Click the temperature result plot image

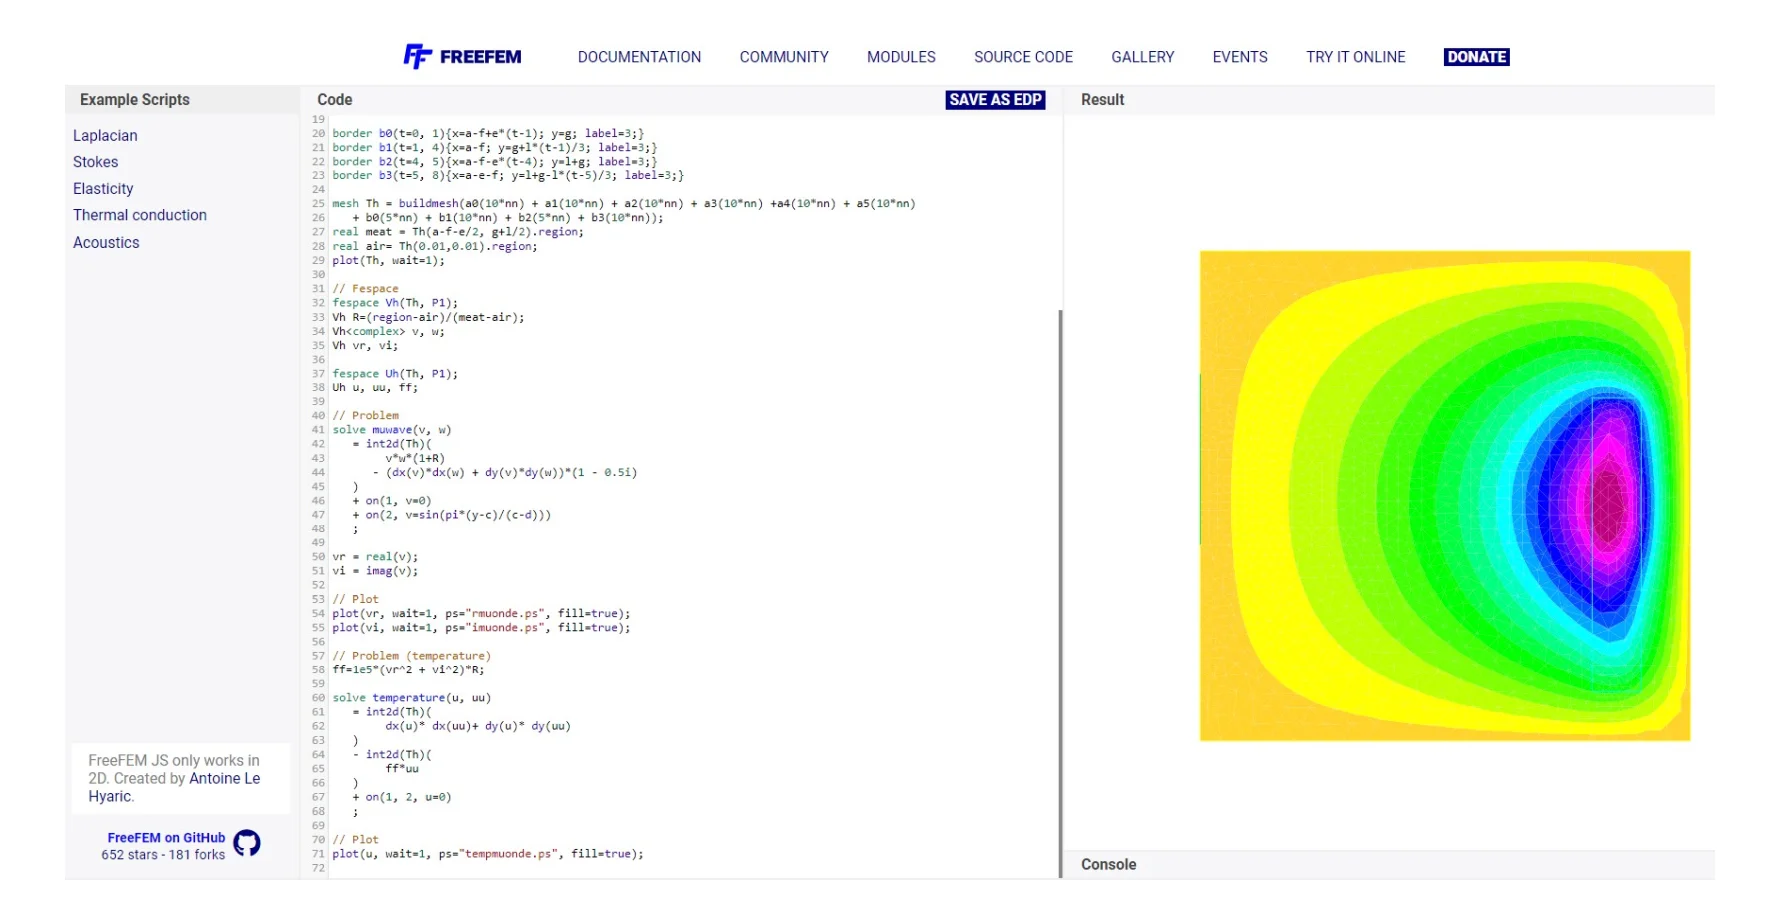(1444, 496)
